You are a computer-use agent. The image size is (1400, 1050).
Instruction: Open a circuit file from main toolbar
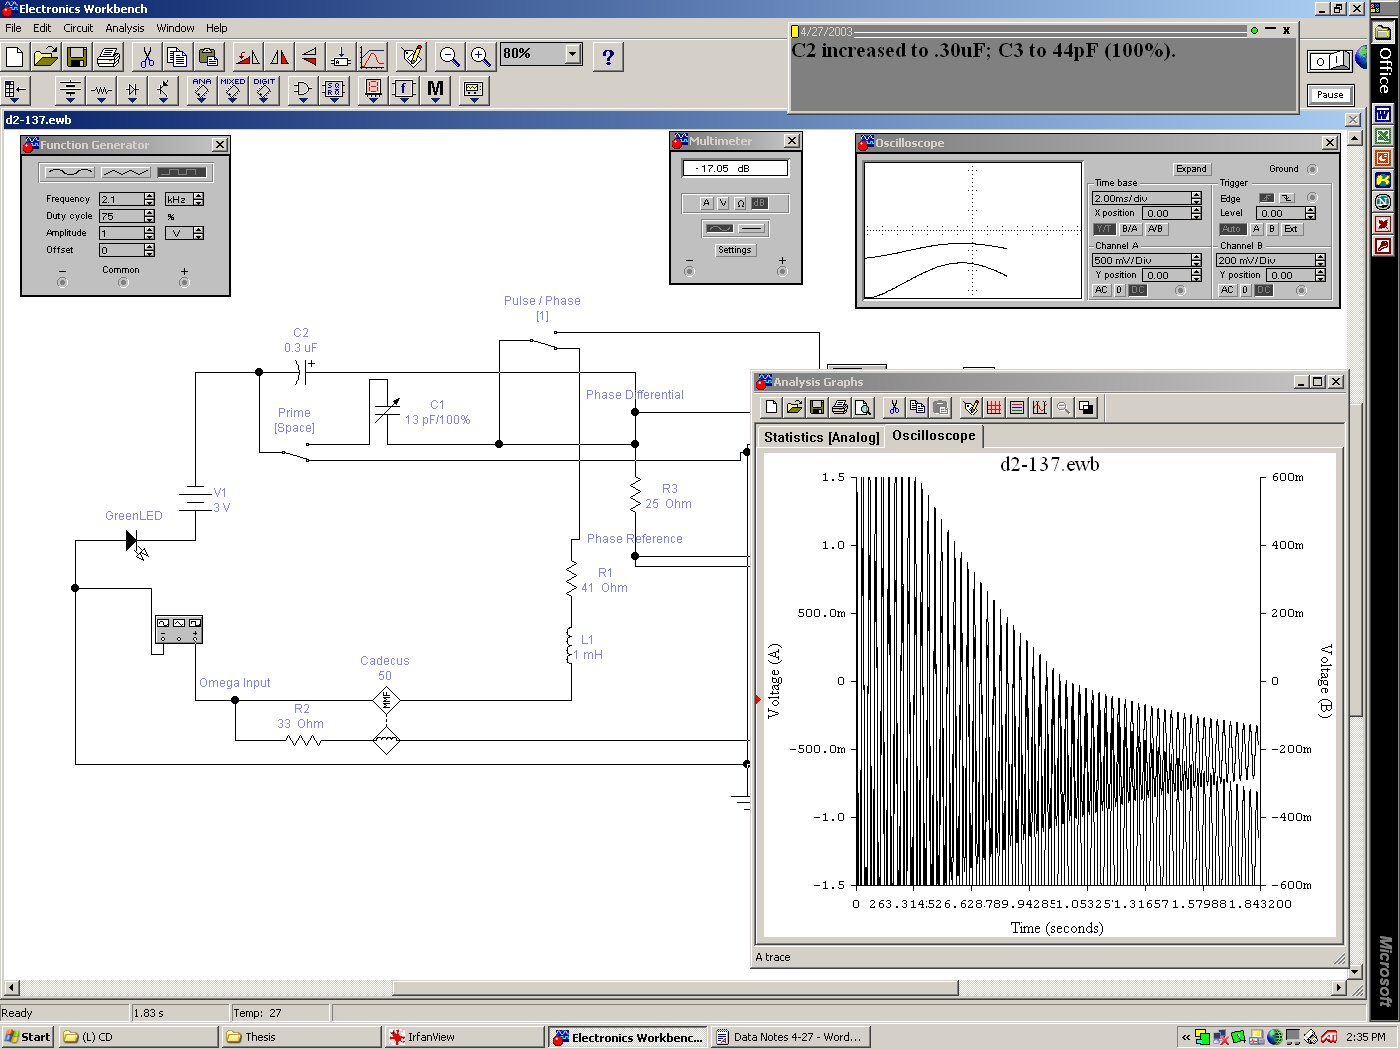pos(46,57)
